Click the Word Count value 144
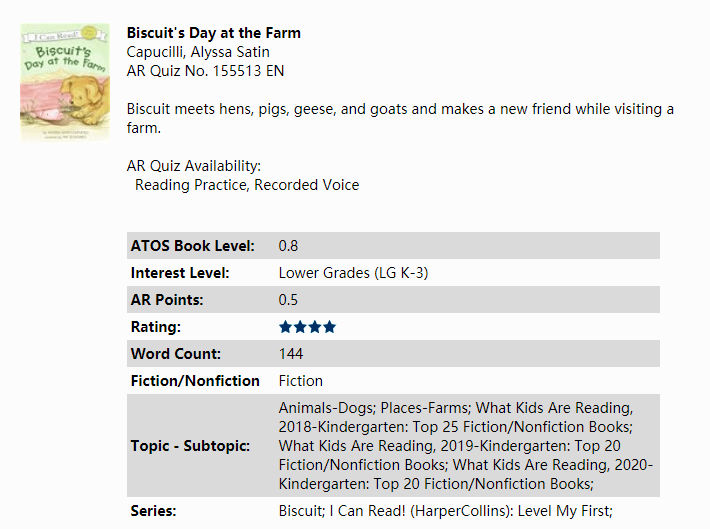Screen dimensions: 710x529 [x=291, y=354]
